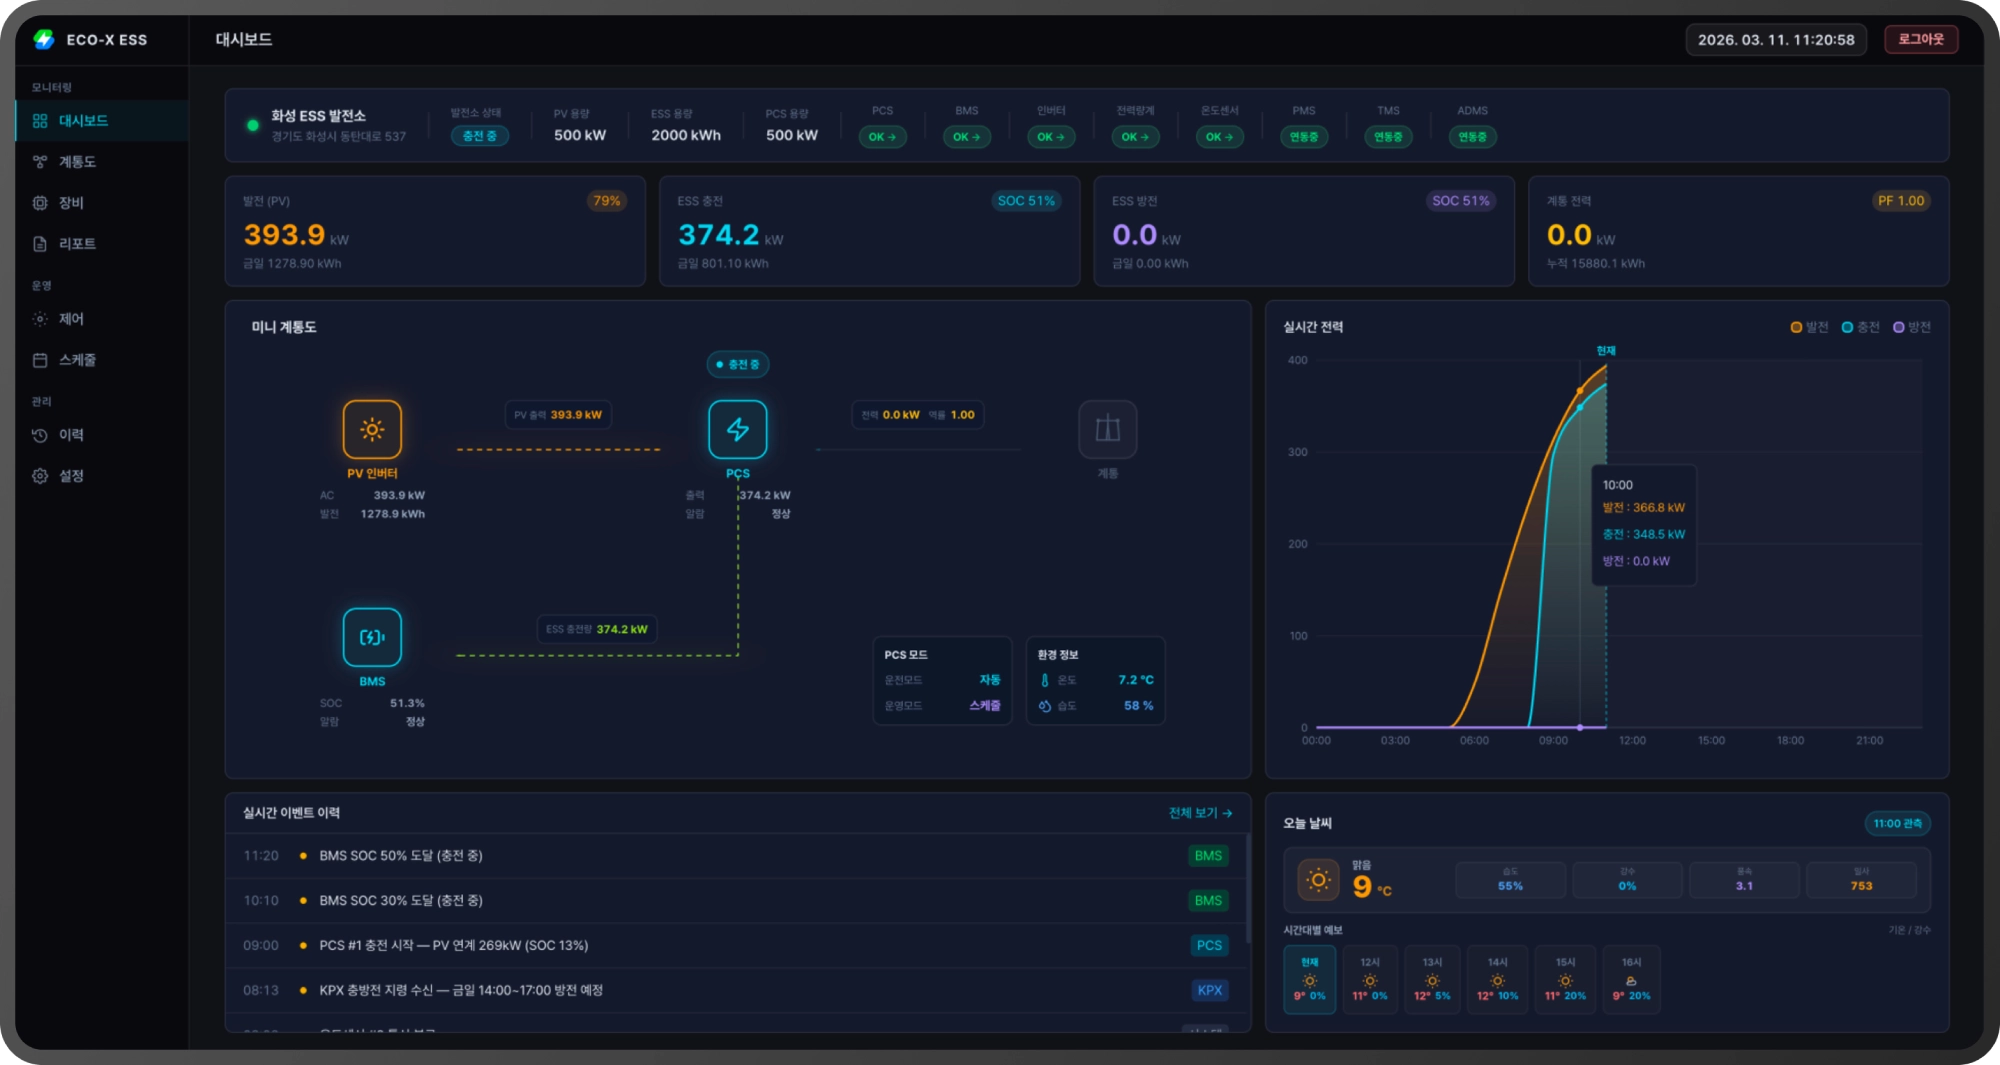Open the 전체 보기 link in event history

tap(1200, 813)
